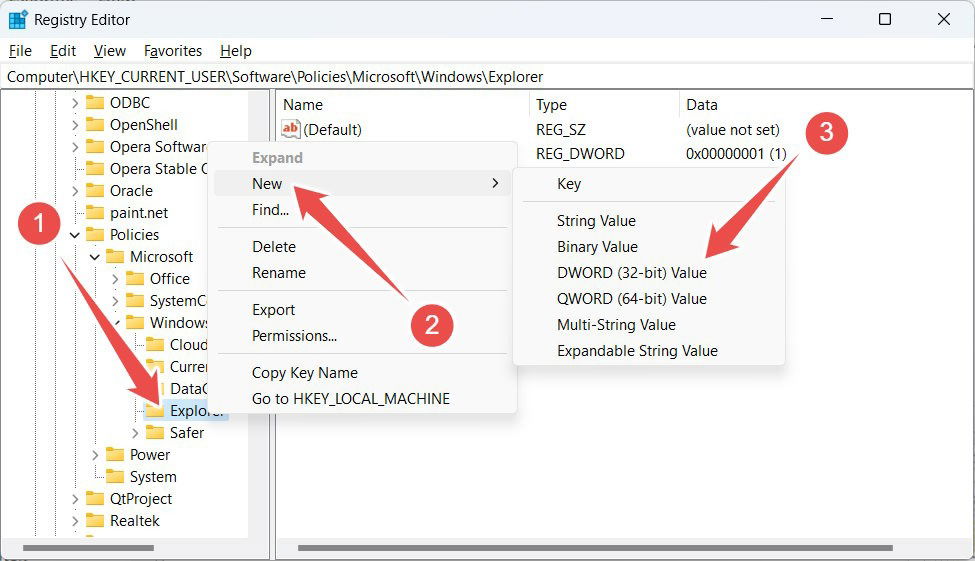Create a new Binary Value
The image size is (975, 561).
point(649,247)
